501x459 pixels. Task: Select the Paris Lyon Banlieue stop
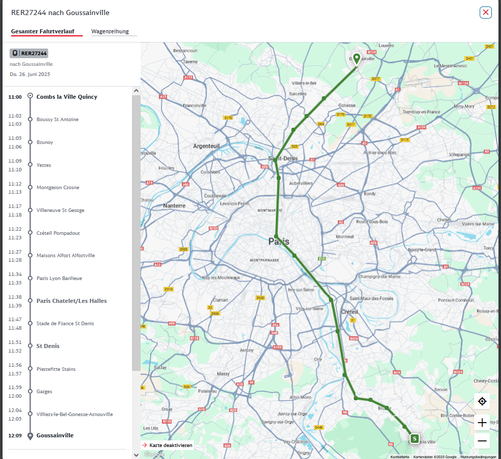59,278
